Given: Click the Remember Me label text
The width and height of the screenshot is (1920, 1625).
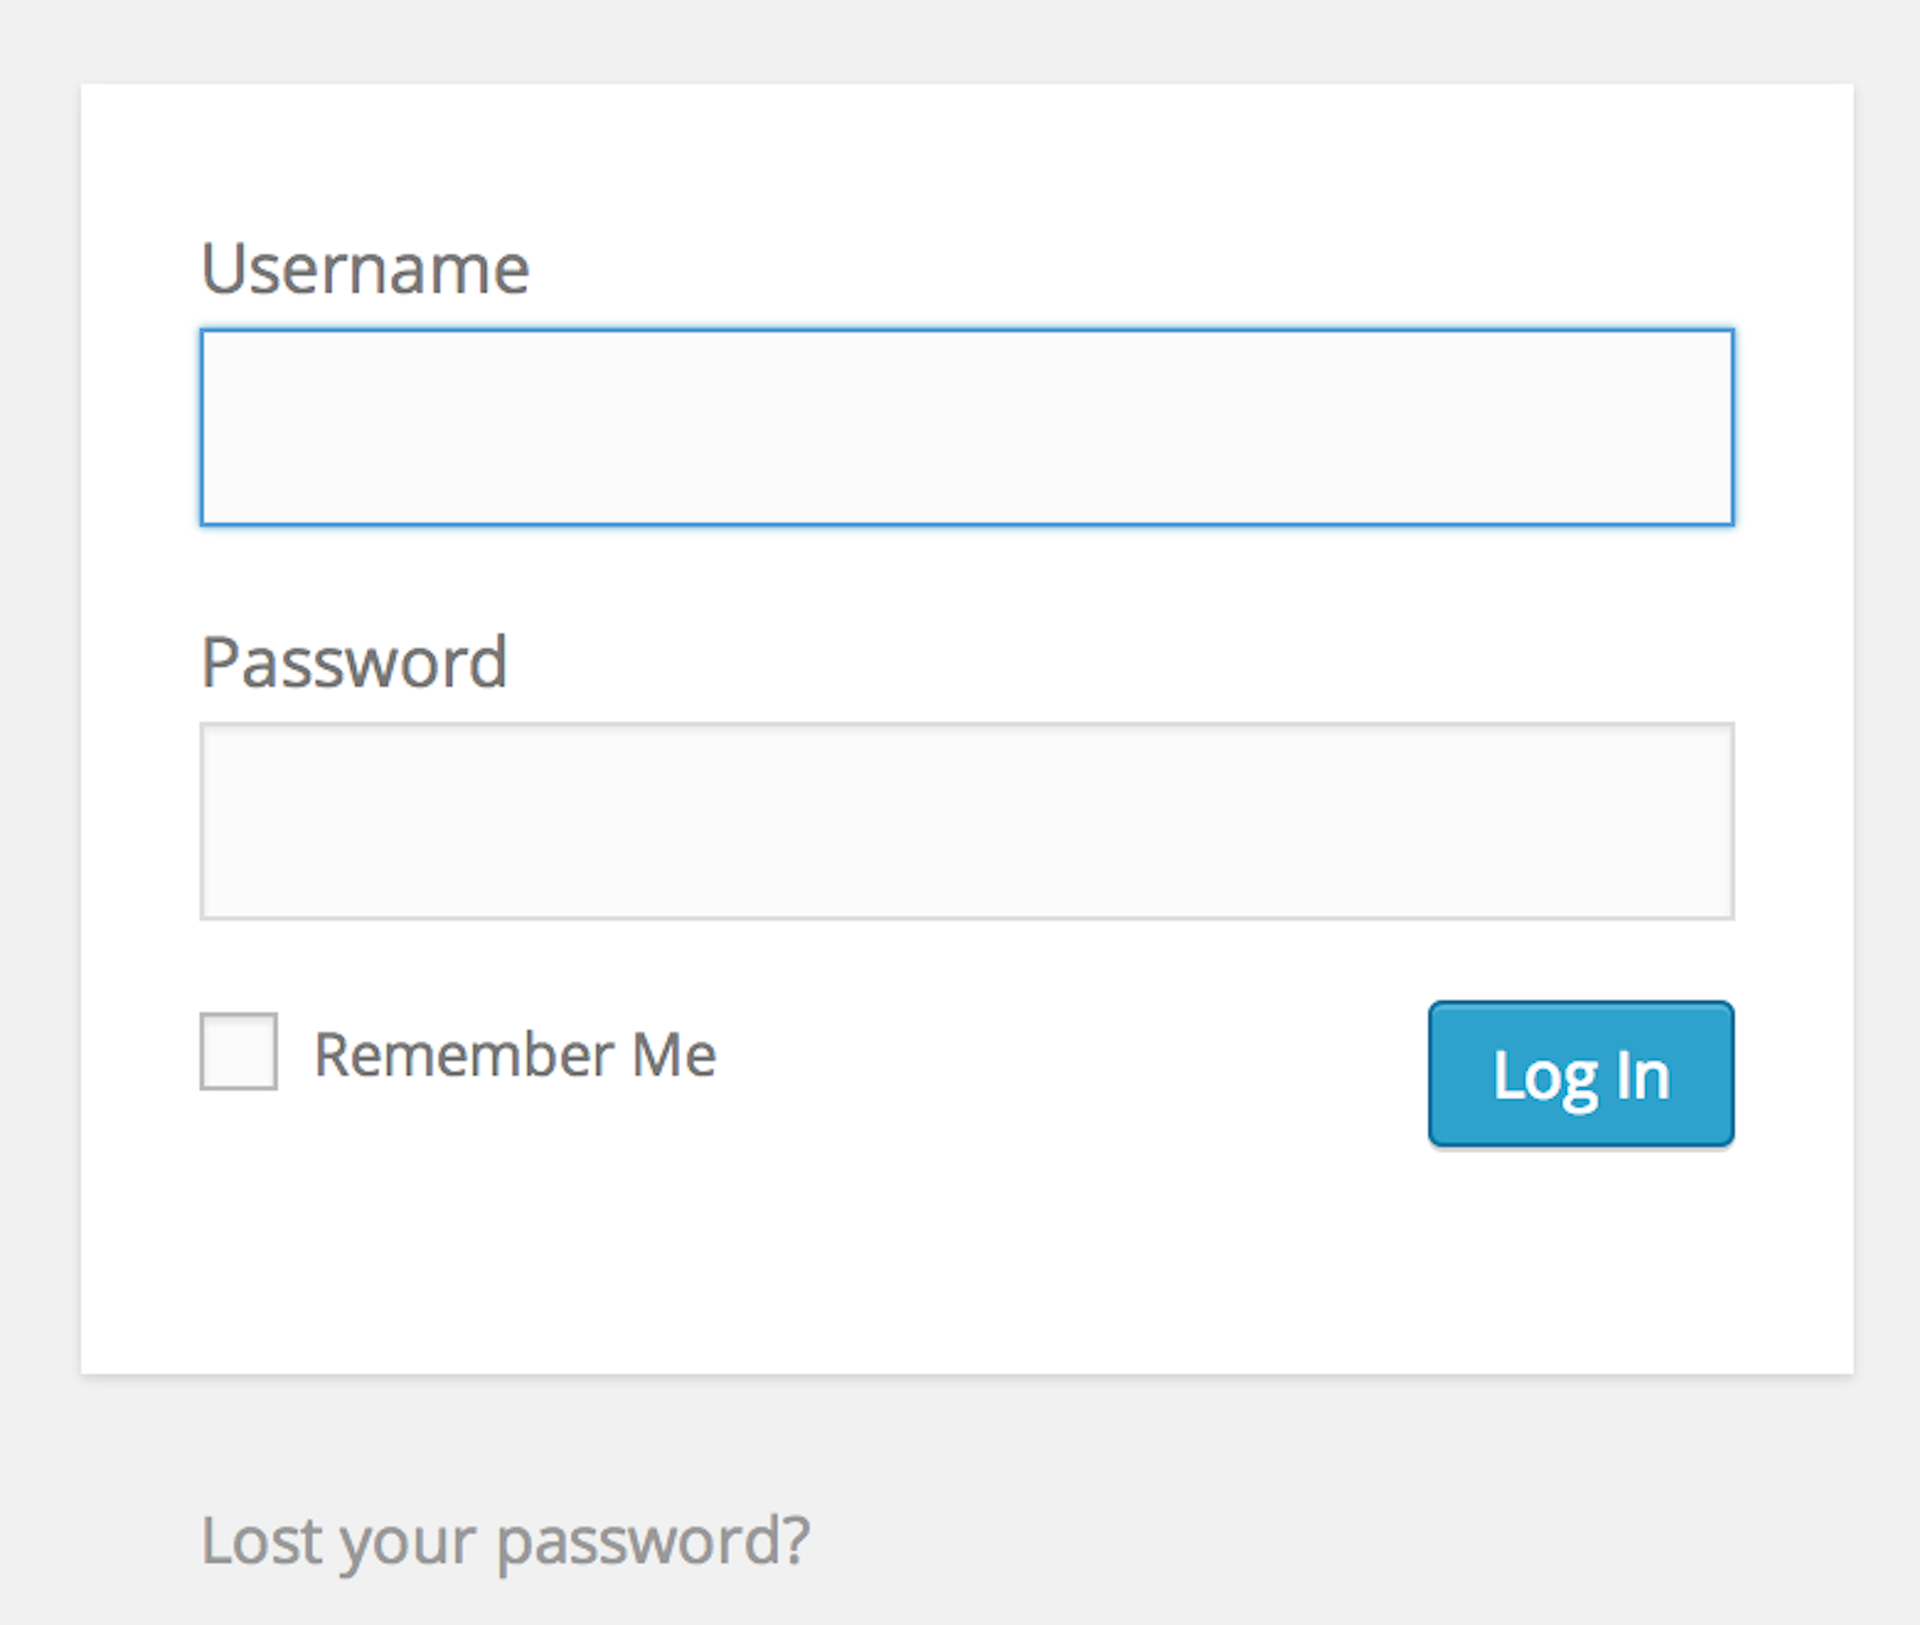Looking at the screenshot, I should 515,1054.
